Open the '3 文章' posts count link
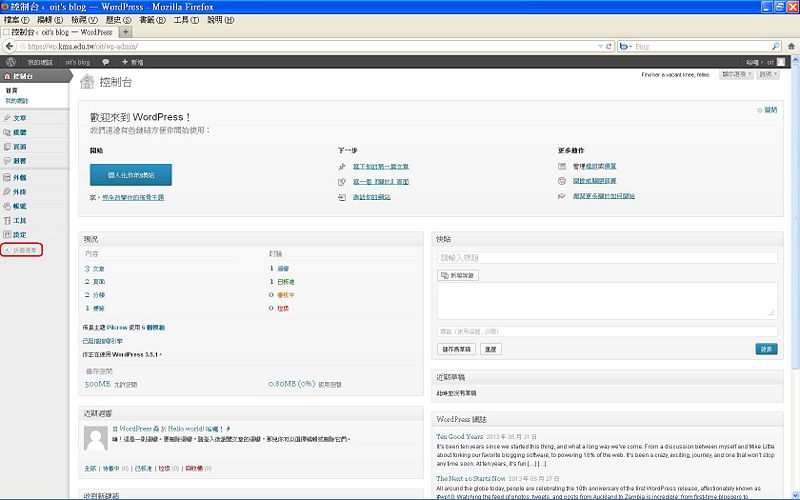The width and height of the screenshot is (800, 500). [x=94, y=268]
